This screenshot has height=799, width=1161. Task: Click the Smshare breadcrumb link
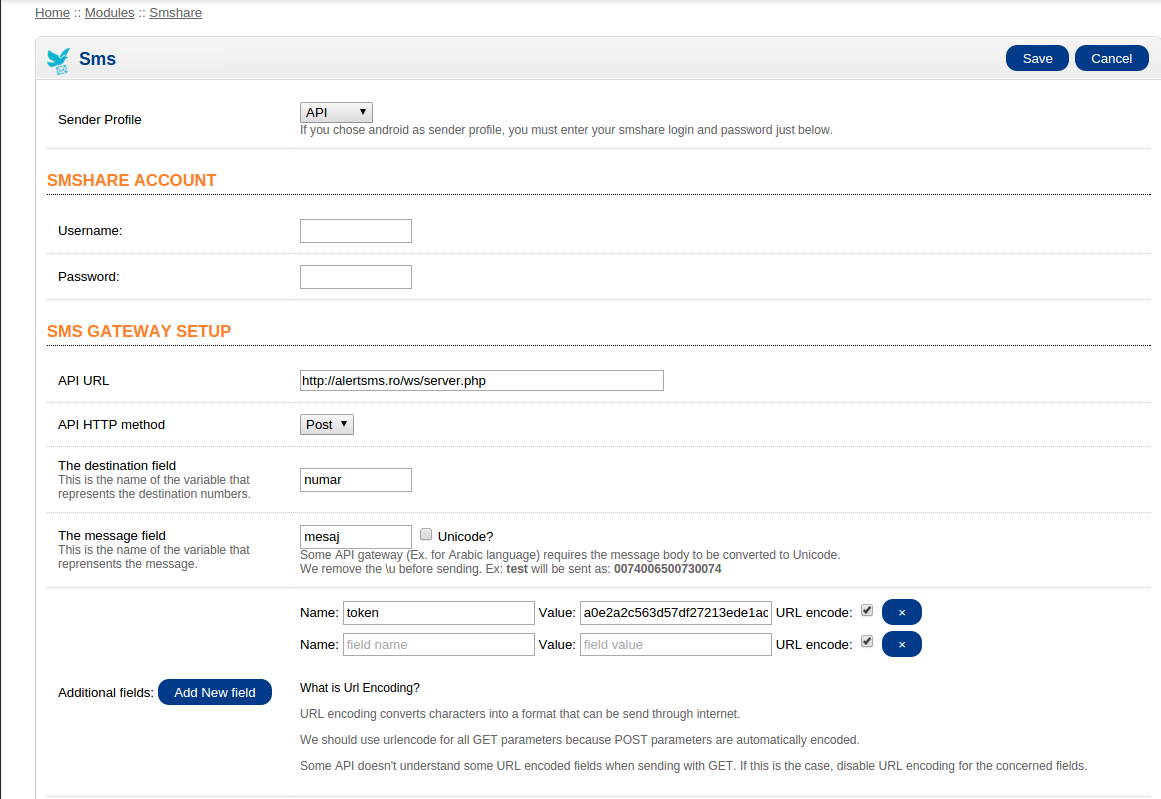coord(175,13)
